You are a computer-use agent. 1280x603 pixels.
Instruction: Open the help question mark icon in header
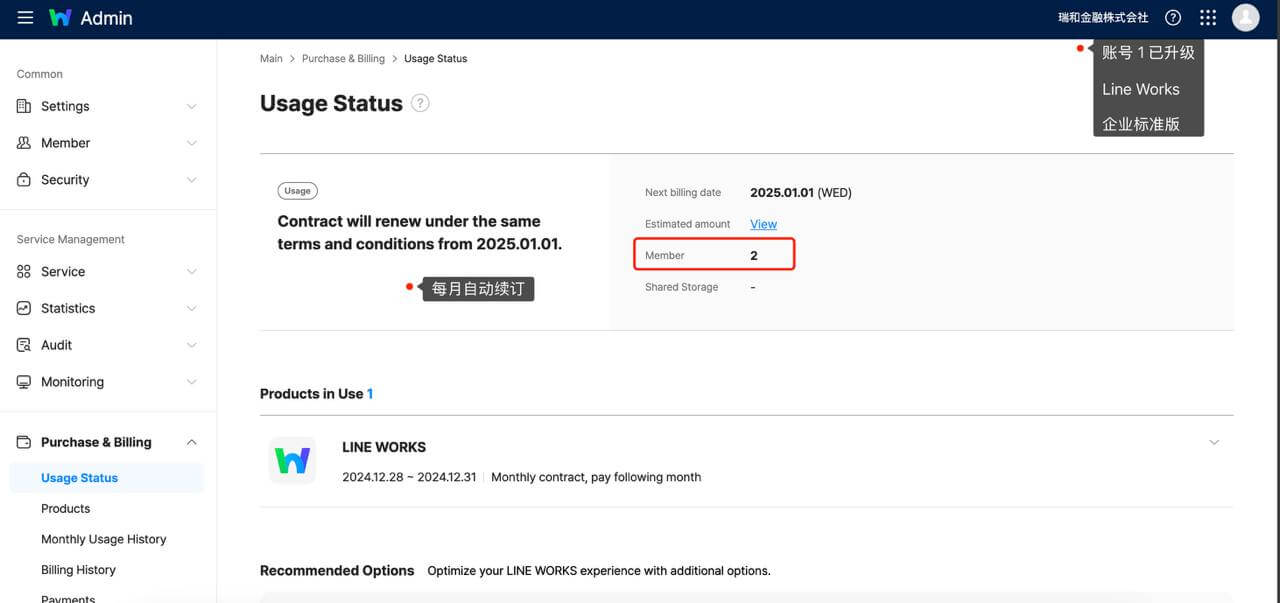click(1173, 18)
